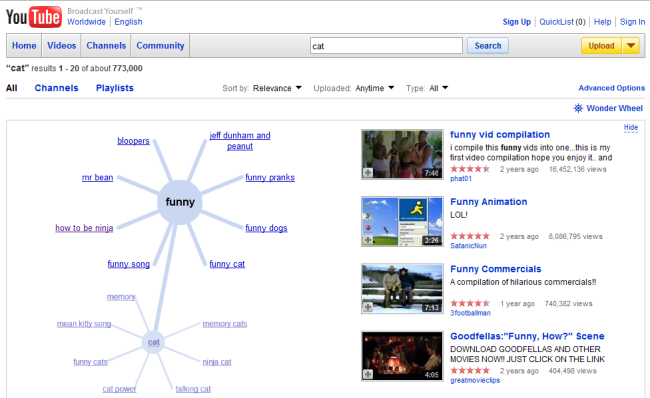Select the funny dogs topic
Image resolution: width=650 pixels, height=398 pixels.
click(266, 228)
